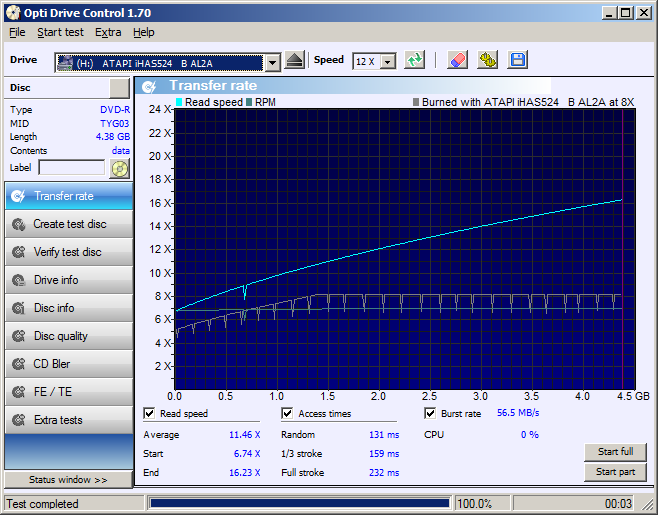Click the Burst rate 56.5 MB/s value
The width and height of the screenshot is (658, 515).
tap(518, 413)
